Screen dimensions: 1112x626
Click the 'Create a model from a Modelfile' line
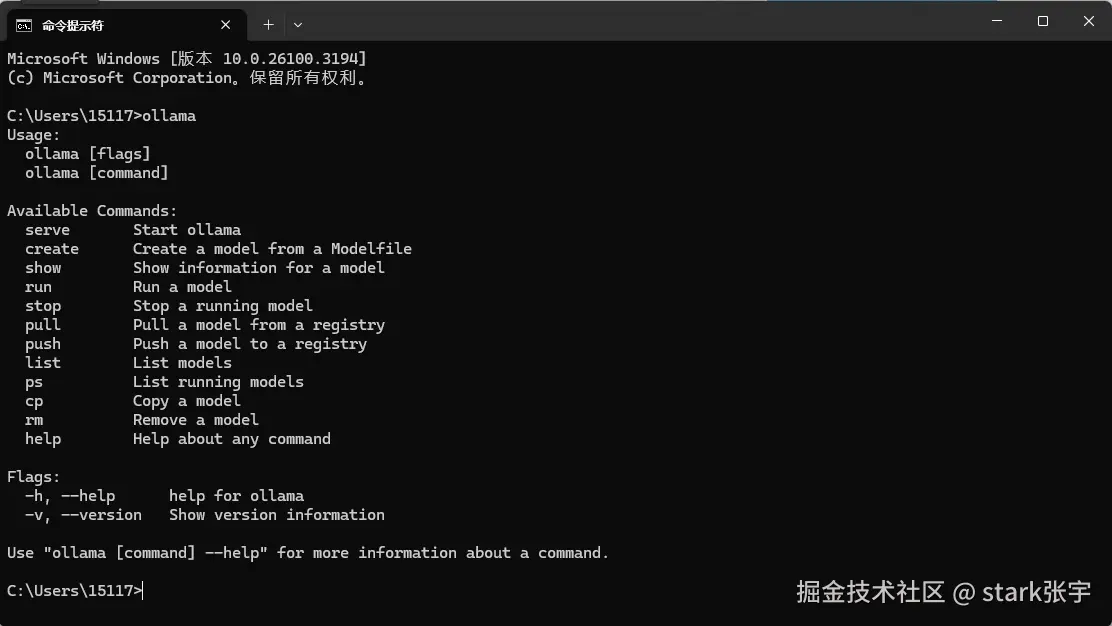click(x=272, y=249)
